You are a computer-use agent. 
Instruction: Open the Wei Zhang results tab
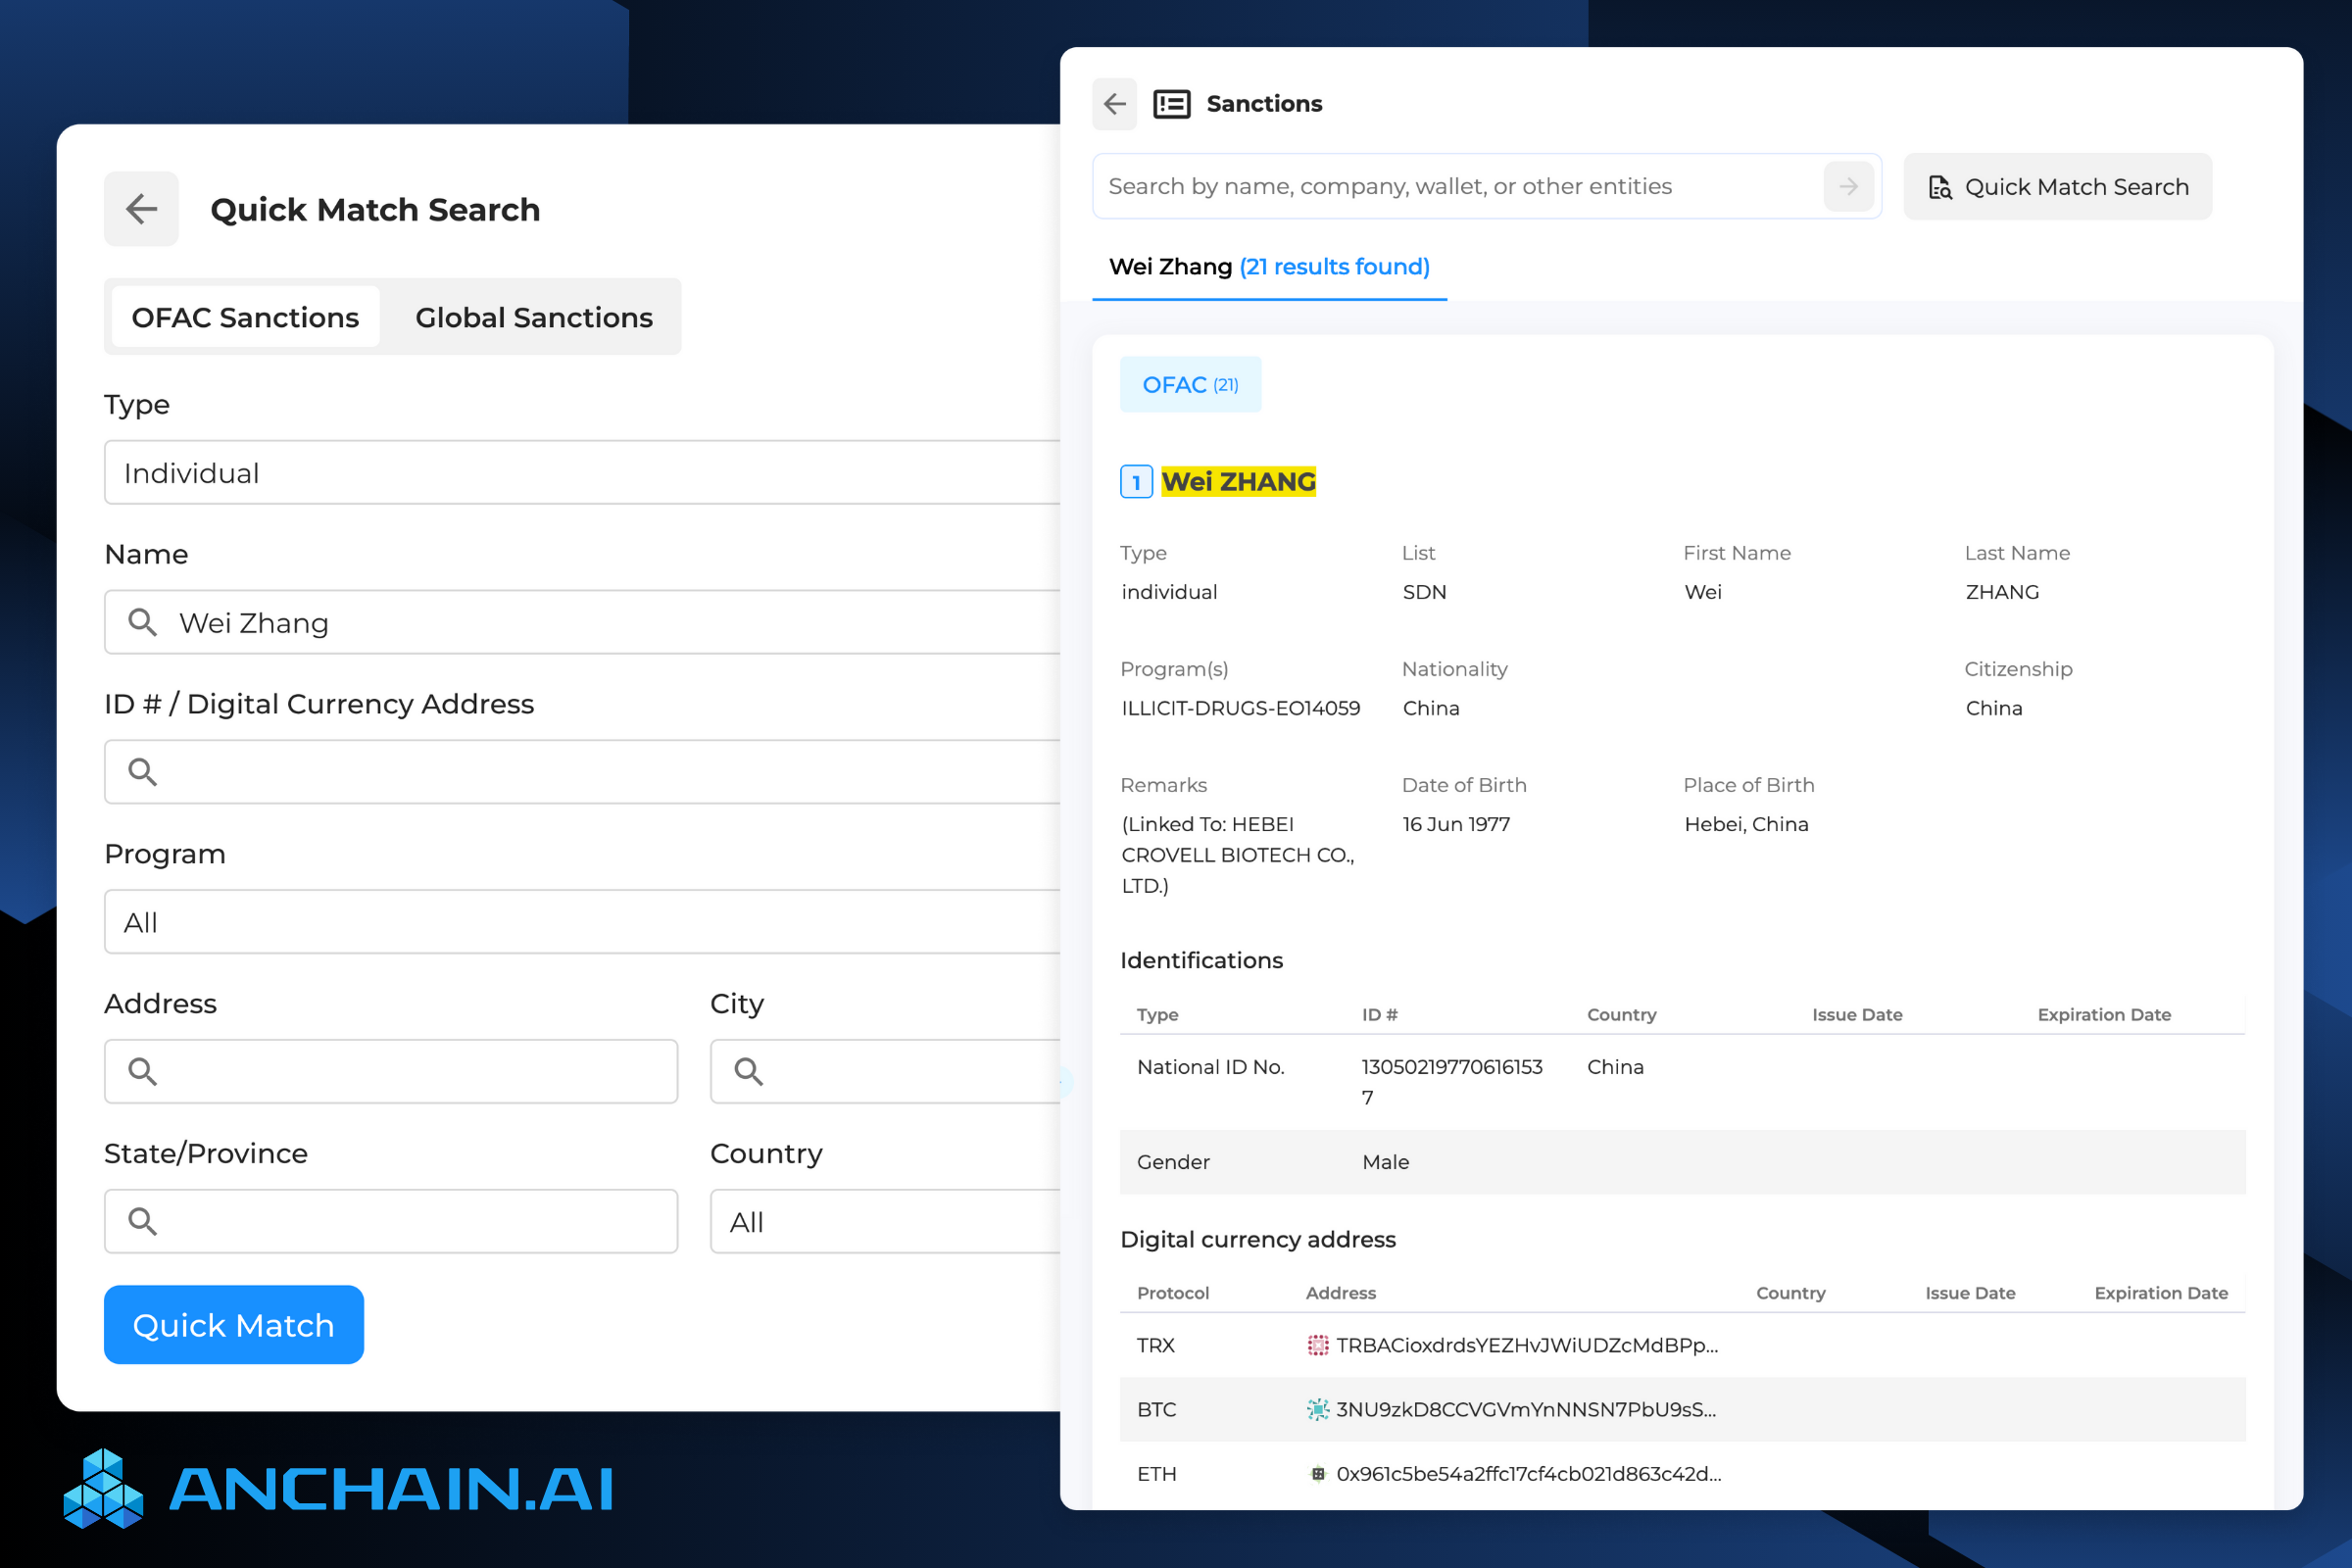click(x=1268, y=267)
